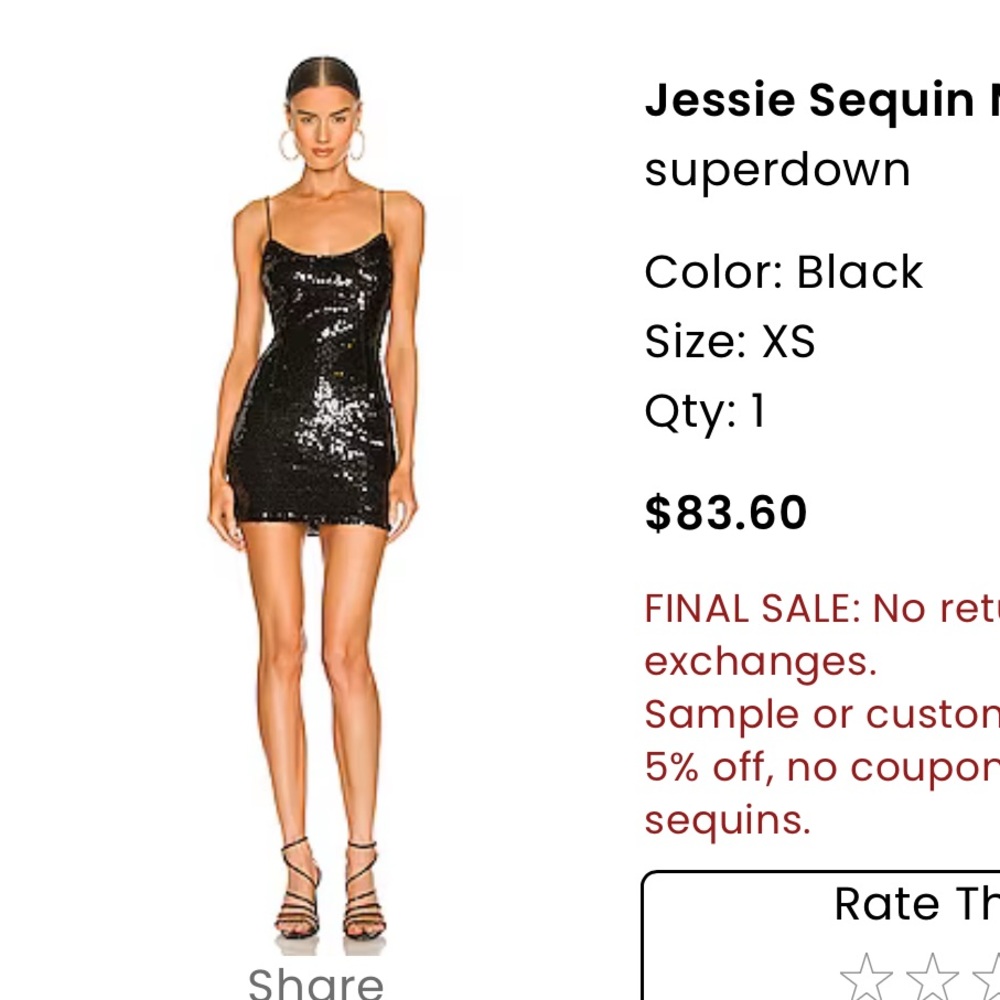The width and height of the screenshot is (1000, 1000).
Task: Expand the Color: Black option
Action: (x=783, y=270)
